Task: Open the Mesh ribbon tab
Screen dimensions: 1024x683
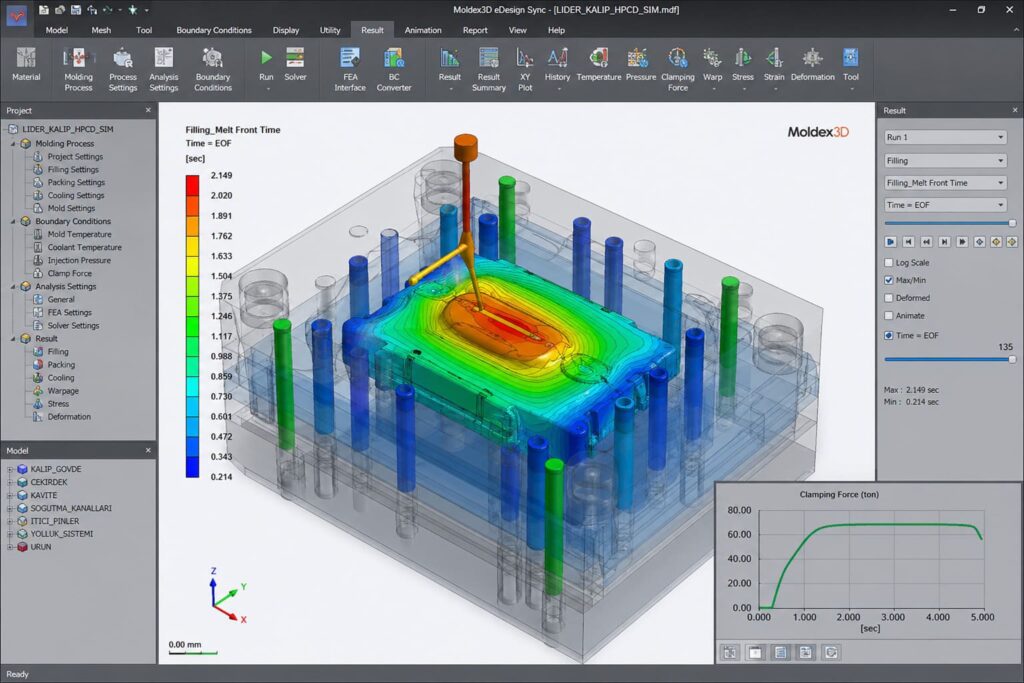Action: coord(101,30)
